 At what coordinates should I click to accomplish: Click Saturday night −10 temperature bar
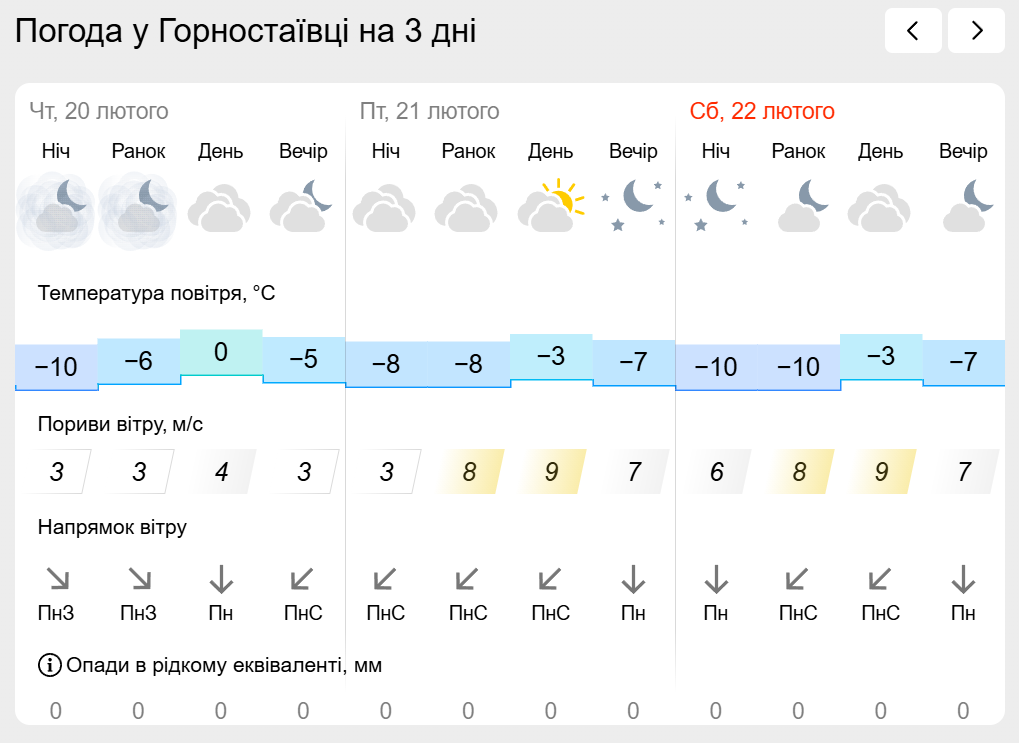point(716,367)
